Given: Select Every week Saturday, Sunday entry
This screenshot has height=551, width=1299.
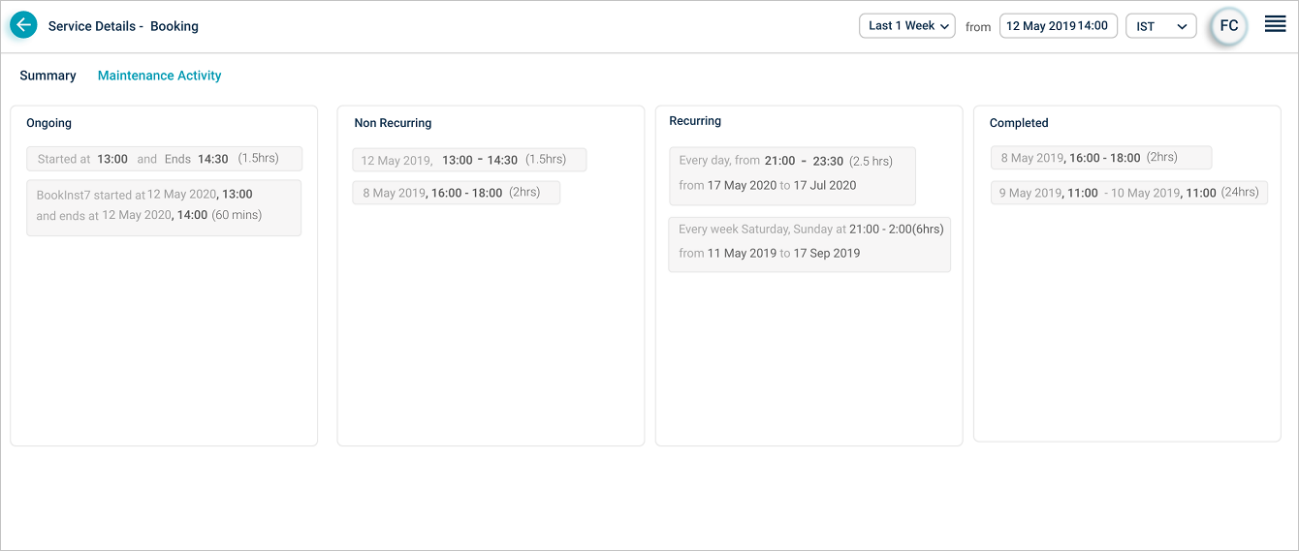Looking at the screenshot, I should [x=809, y=243].
